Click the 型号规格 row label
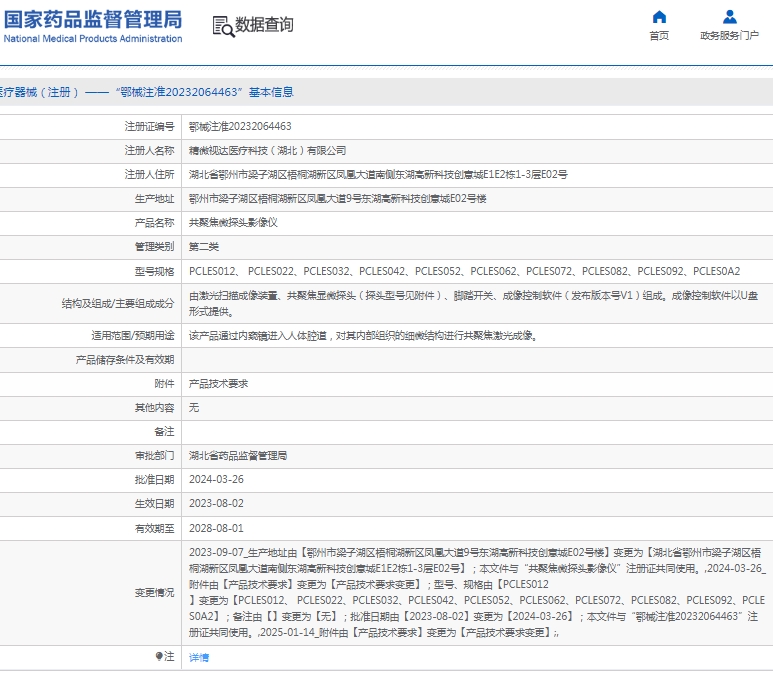Viewport: 773px width, 678px height. tap(154, 271)
